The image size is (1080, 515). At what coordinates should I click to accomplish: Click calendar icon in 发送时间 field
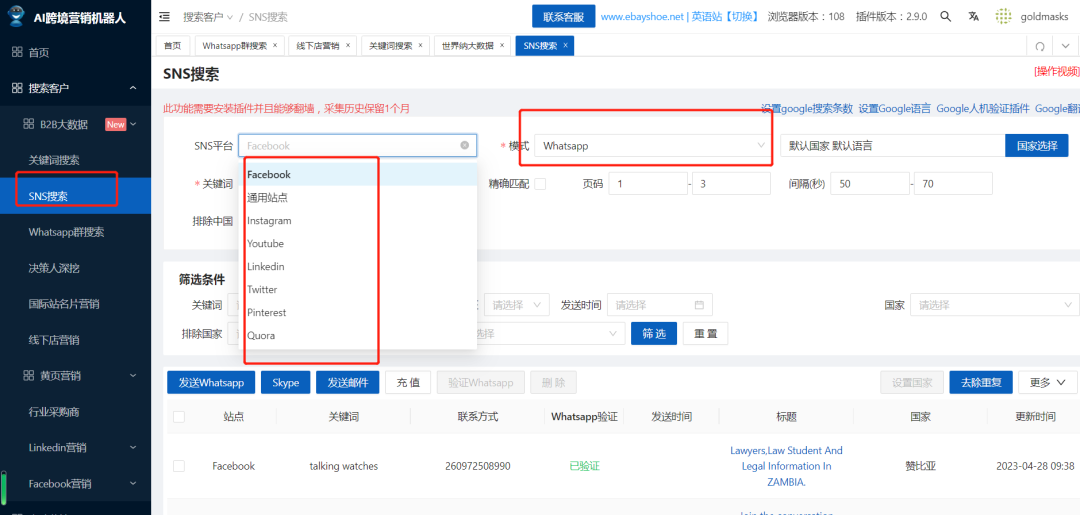click(699, 305)
